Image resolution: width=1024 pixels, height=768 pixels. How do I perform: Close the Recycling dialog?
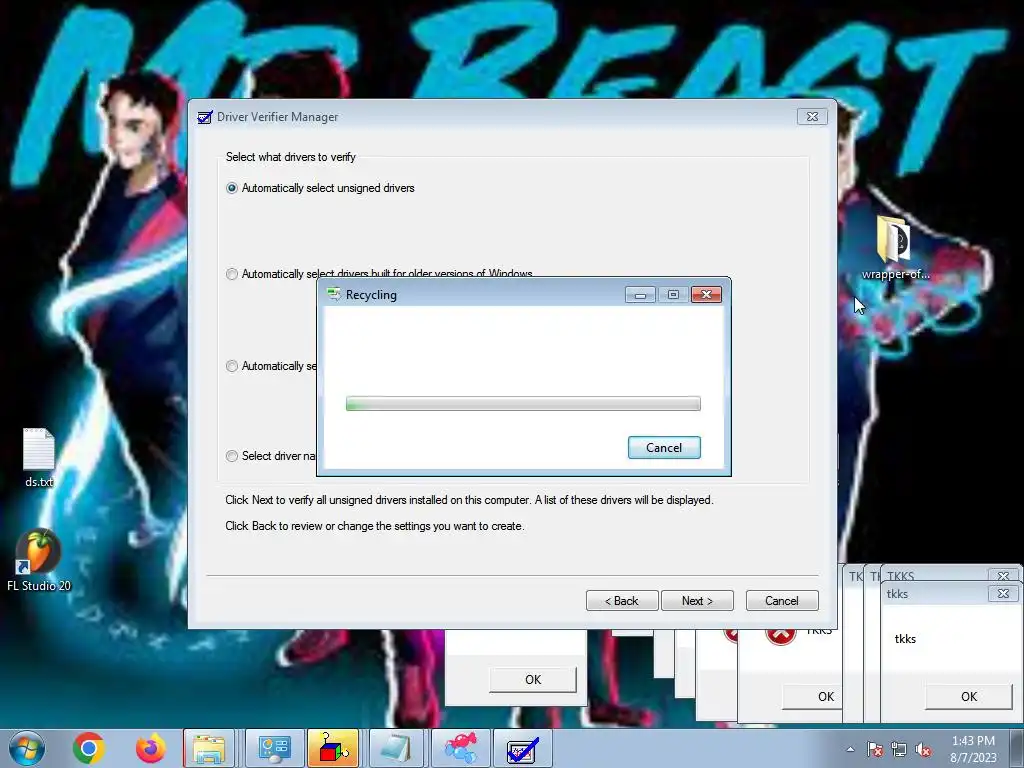706,295
